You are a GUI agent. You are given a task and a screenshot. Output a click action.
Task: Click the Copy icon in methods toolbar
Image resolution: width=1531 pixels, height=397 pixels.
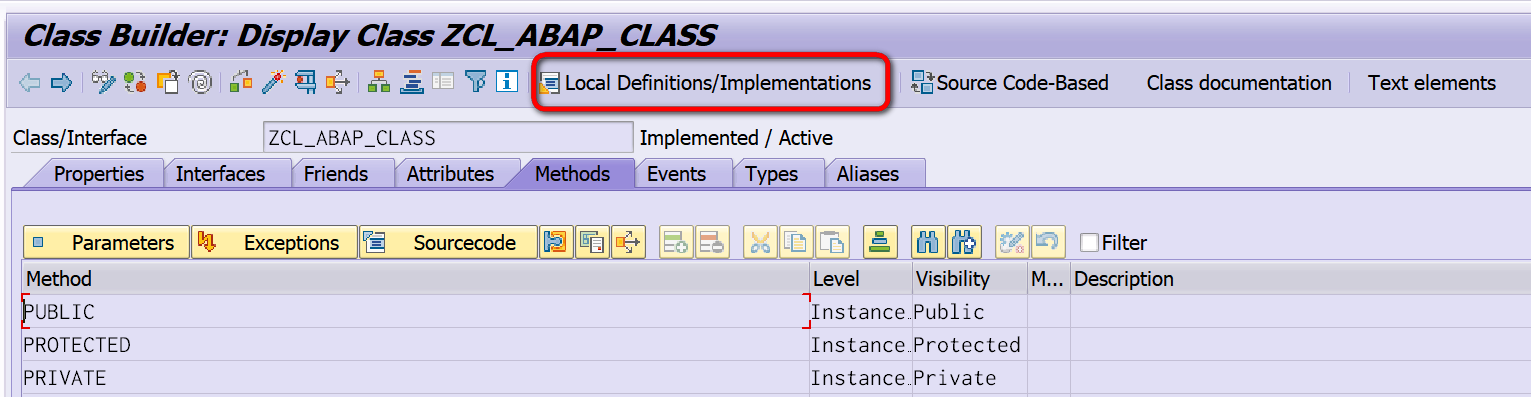pos(796,242)
